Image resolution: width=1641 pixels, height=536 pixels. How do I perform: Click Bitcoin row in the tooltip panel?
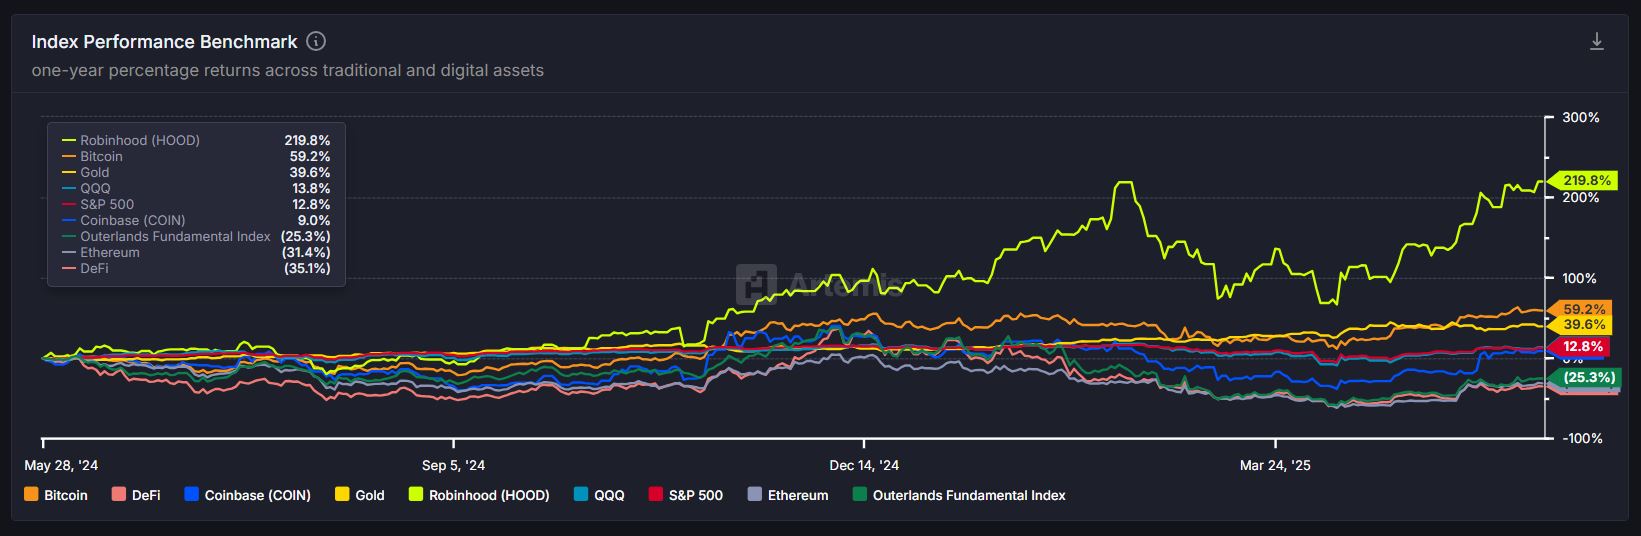tap(196, 157)
